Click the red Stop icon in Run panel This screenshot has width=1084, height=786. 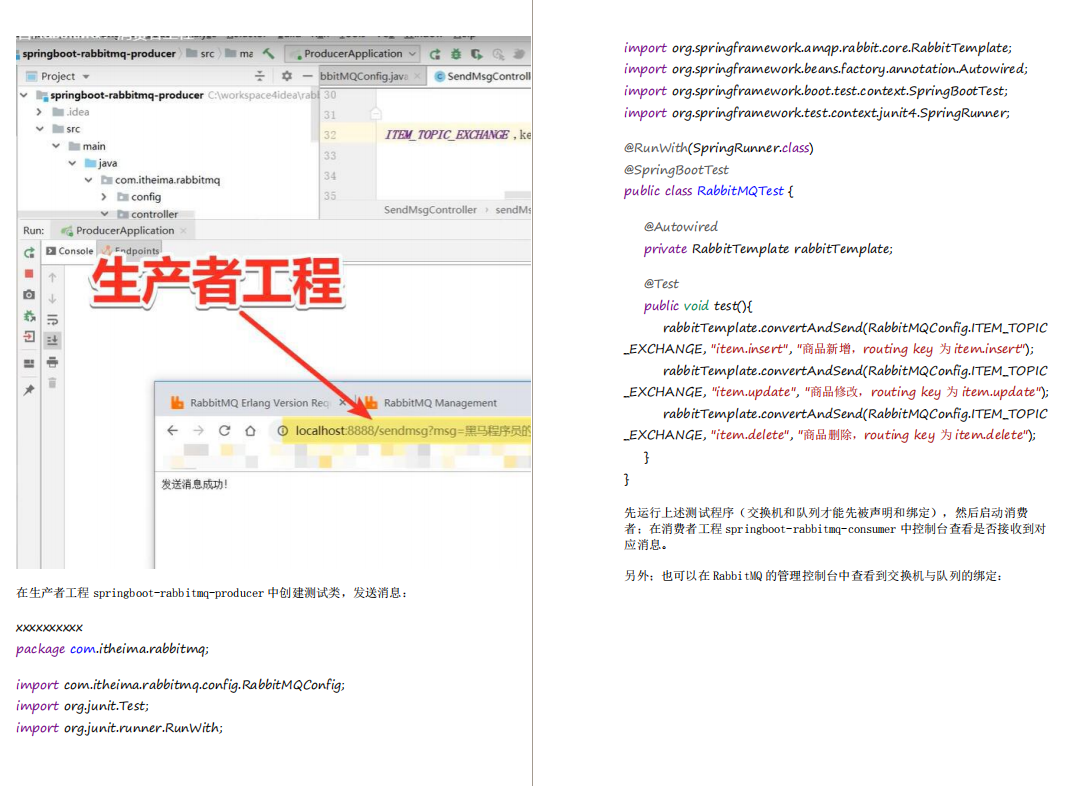tap(29, 274)
